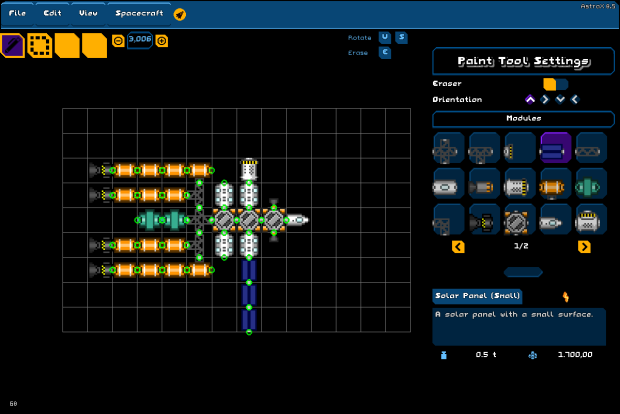
Task: Click the 3,006 zoom value field
Action: tap(140, 40)
